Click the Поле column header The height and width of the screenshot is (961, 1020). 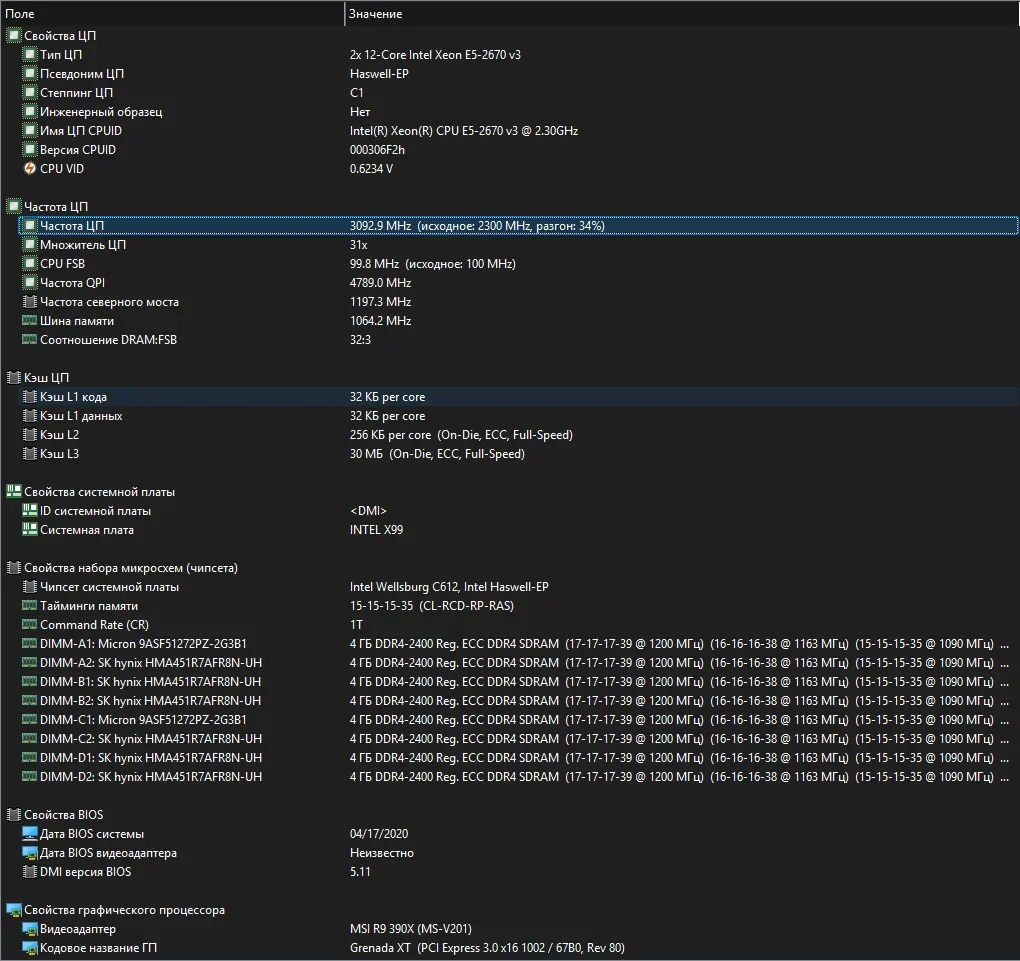[x=172, y=14]
